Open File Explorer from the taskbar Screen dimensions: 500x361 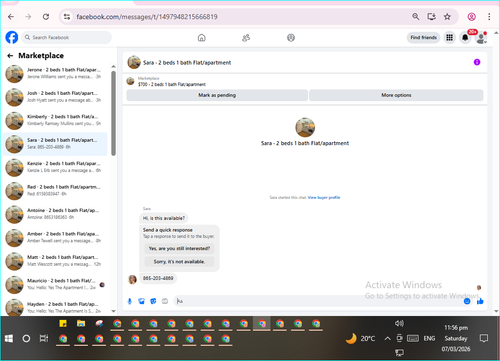click(x=81, y=323)
